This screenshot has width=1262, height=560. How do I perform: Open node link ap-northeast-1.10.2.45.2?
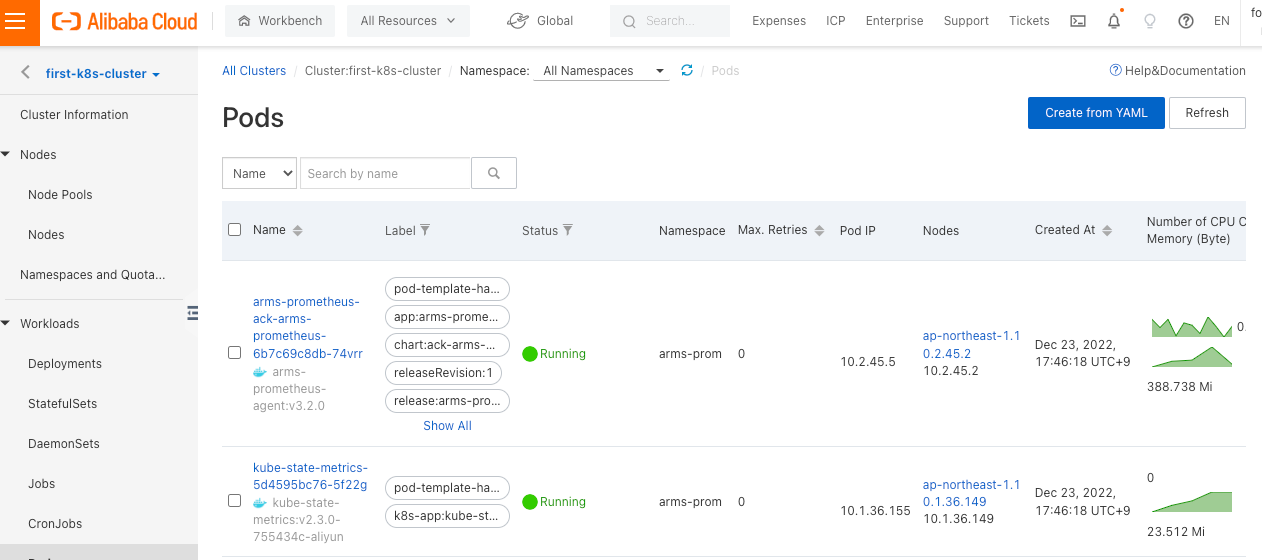tap(971, 345)
